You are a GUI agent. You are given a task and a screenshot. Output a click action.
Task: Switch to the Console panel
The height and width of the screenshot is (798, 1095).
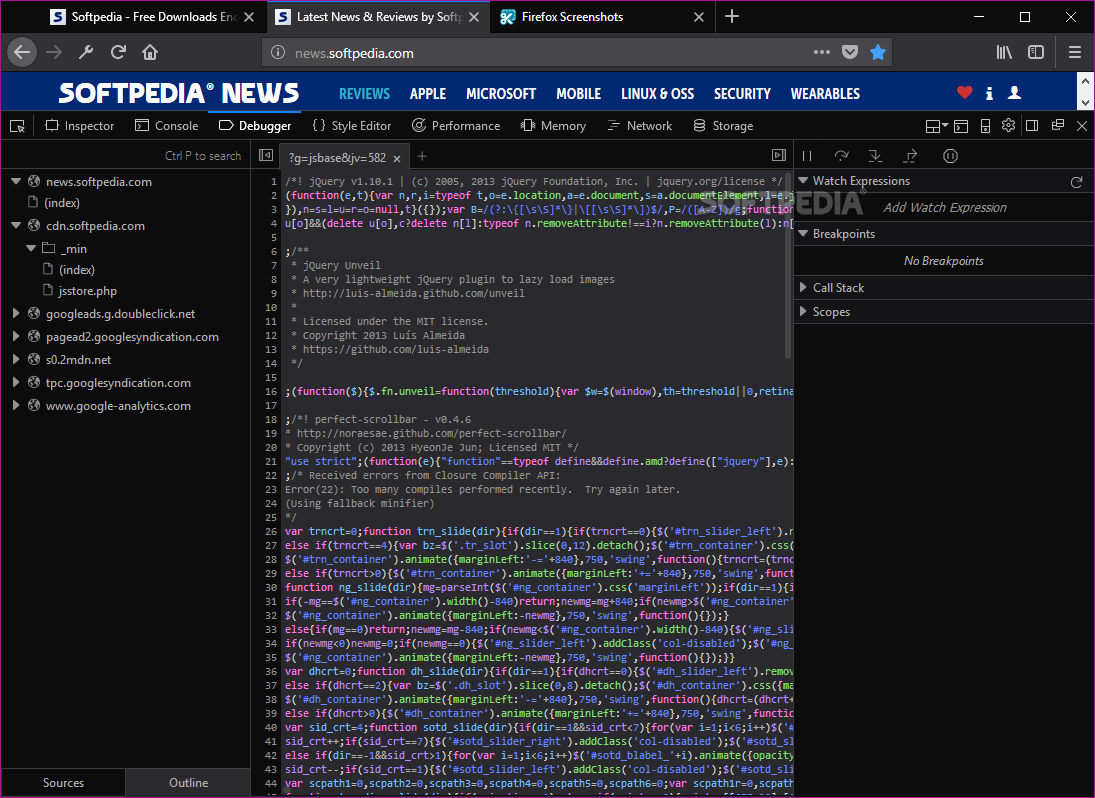pos(166,126)
